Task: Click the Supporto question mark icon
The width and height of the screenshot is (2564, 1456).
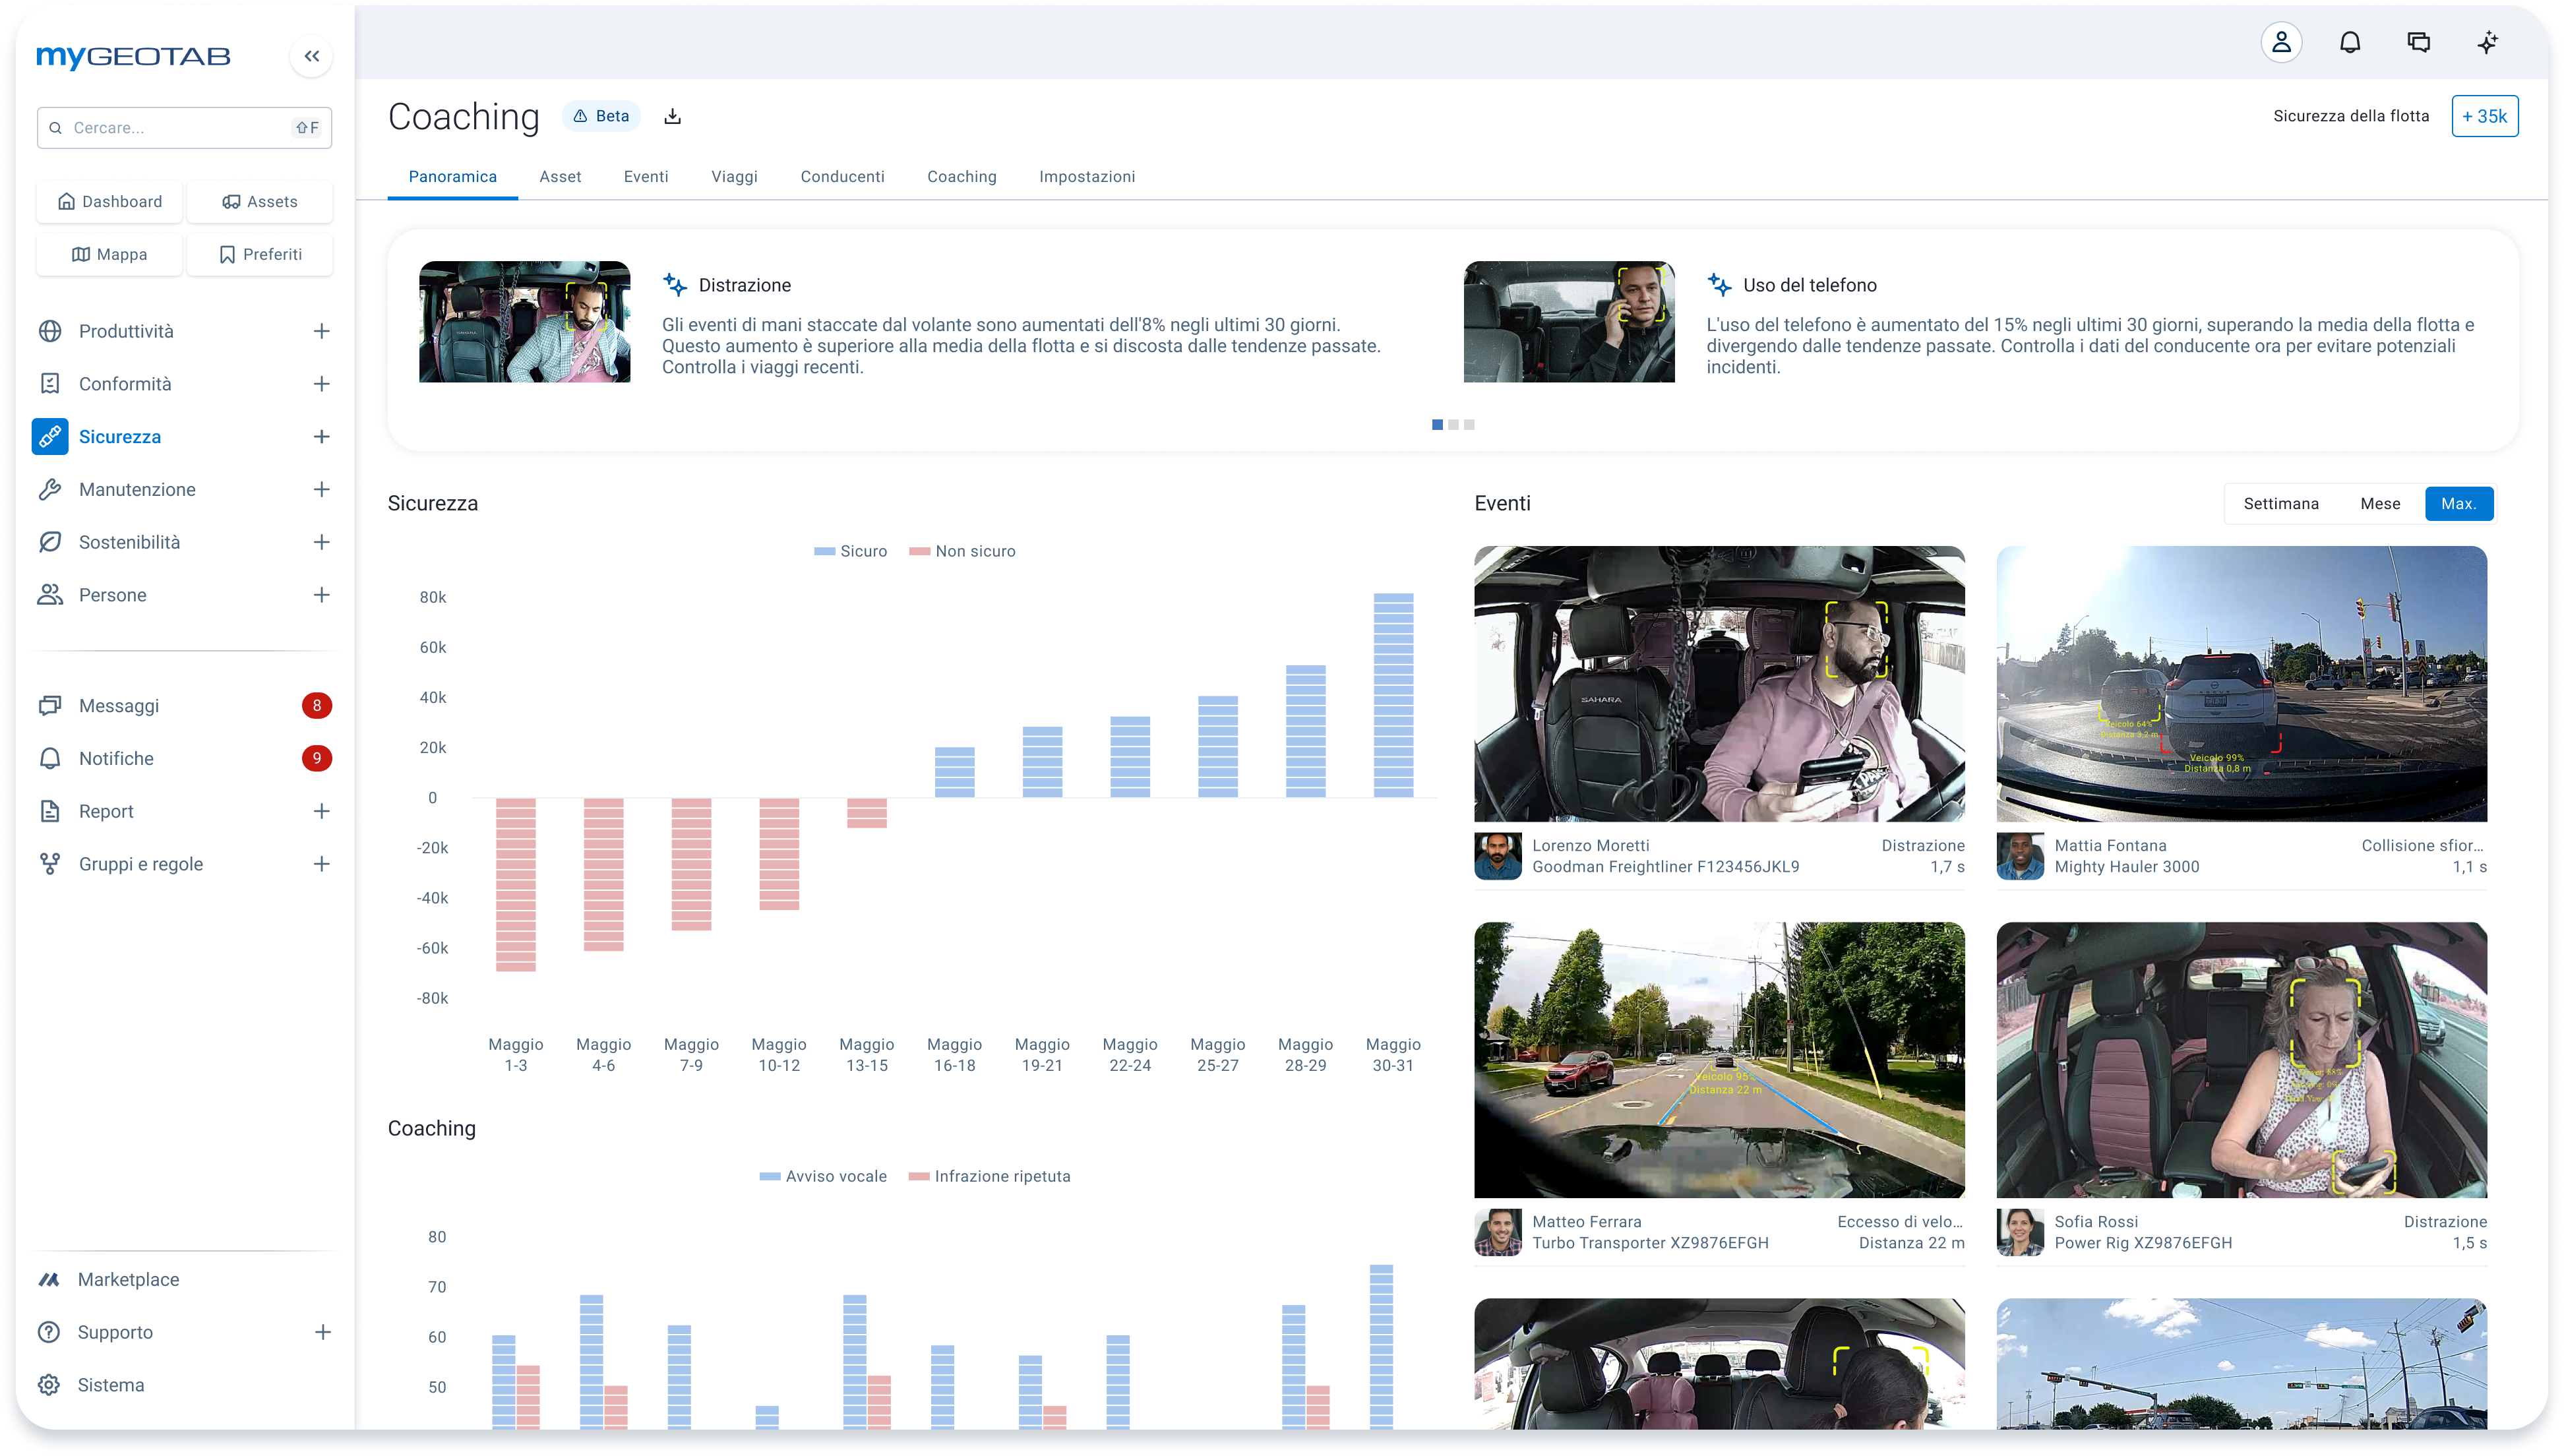Action: [49, 1333]
